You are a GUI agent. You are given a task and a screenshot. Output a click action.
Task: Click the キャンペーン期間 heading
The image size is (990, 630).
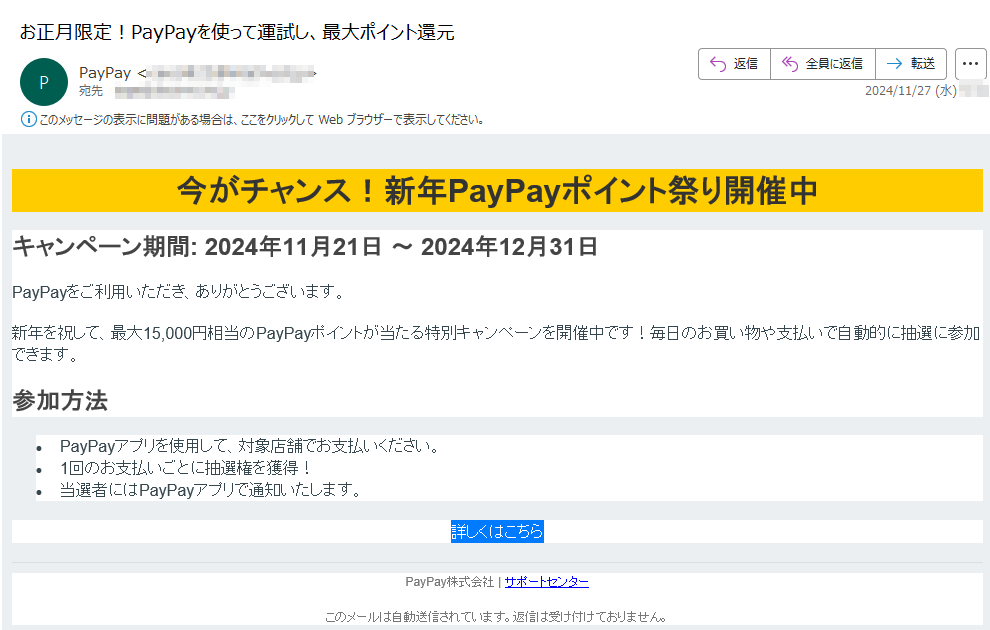pyautogui.click(x=305, y=246)
